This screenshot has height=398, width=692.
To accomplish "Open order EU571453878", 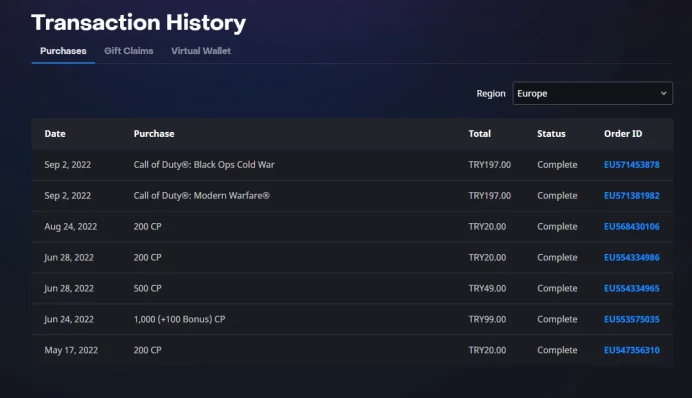I will click(x=632, y=165).
